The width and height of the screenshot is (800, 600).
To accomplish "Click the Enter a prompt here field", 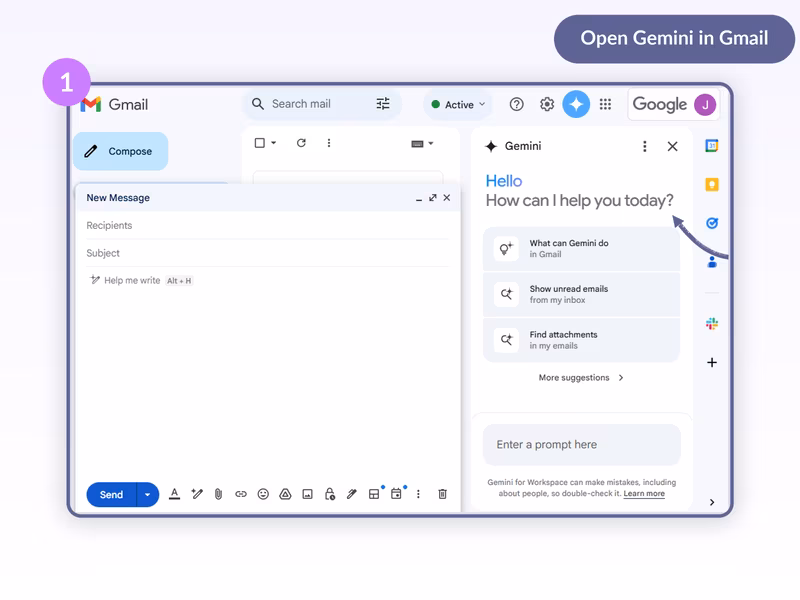I will [x=582, y=444].
